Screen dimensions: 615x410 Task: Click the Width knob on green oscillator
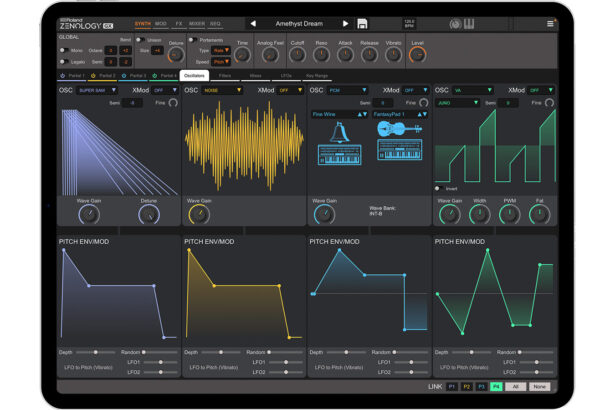point(479,215)
